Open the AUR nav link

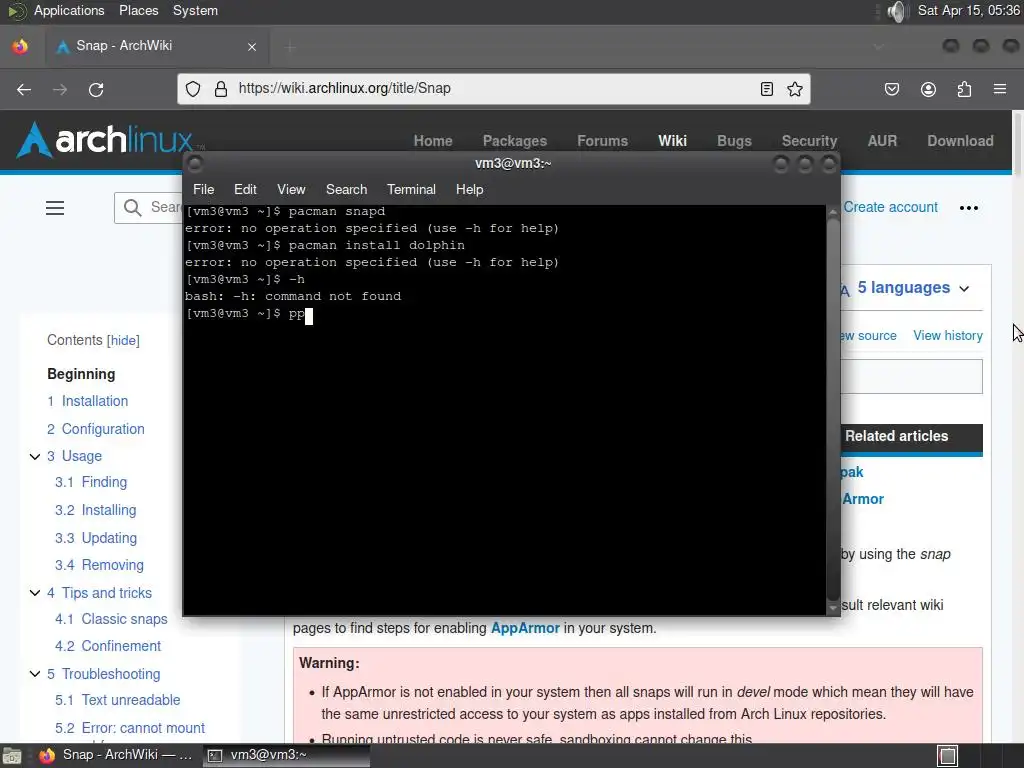pyautogui.click(x=882, y=141)
